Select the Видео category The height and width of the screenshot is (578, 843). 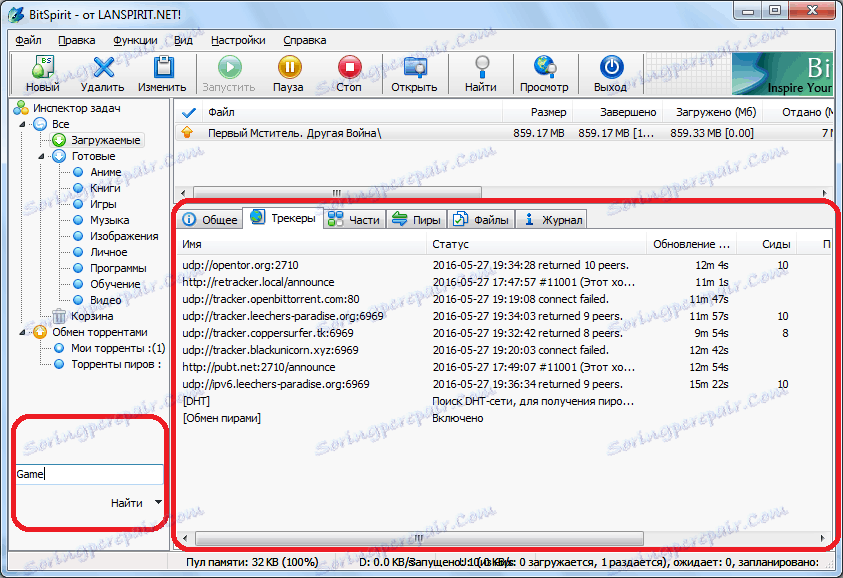coord(105,300)
